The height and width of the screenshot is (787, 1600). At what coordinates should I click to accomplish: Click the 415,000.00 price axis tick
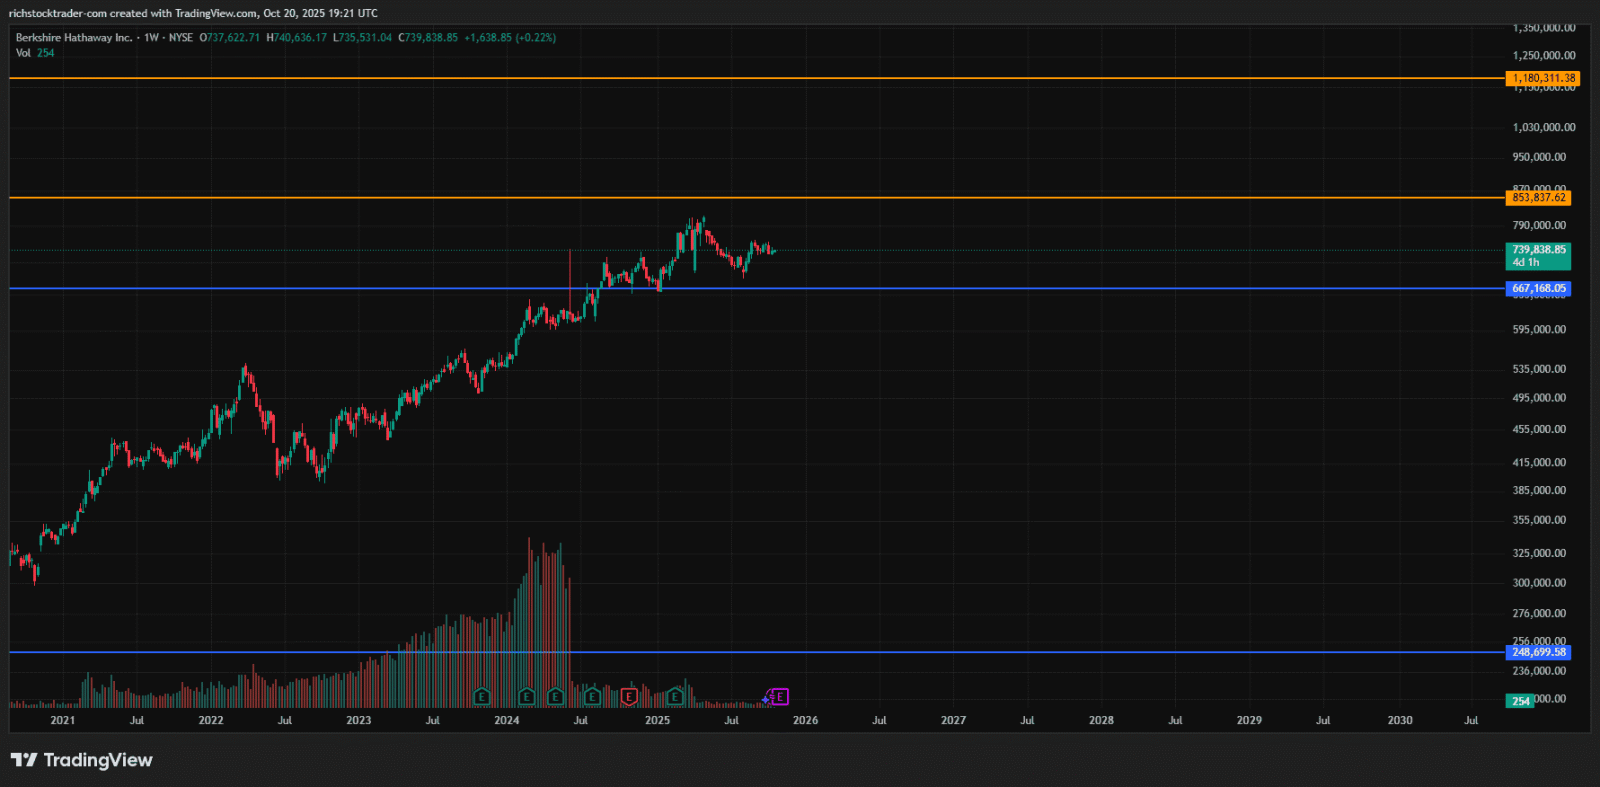(1540, 463)
